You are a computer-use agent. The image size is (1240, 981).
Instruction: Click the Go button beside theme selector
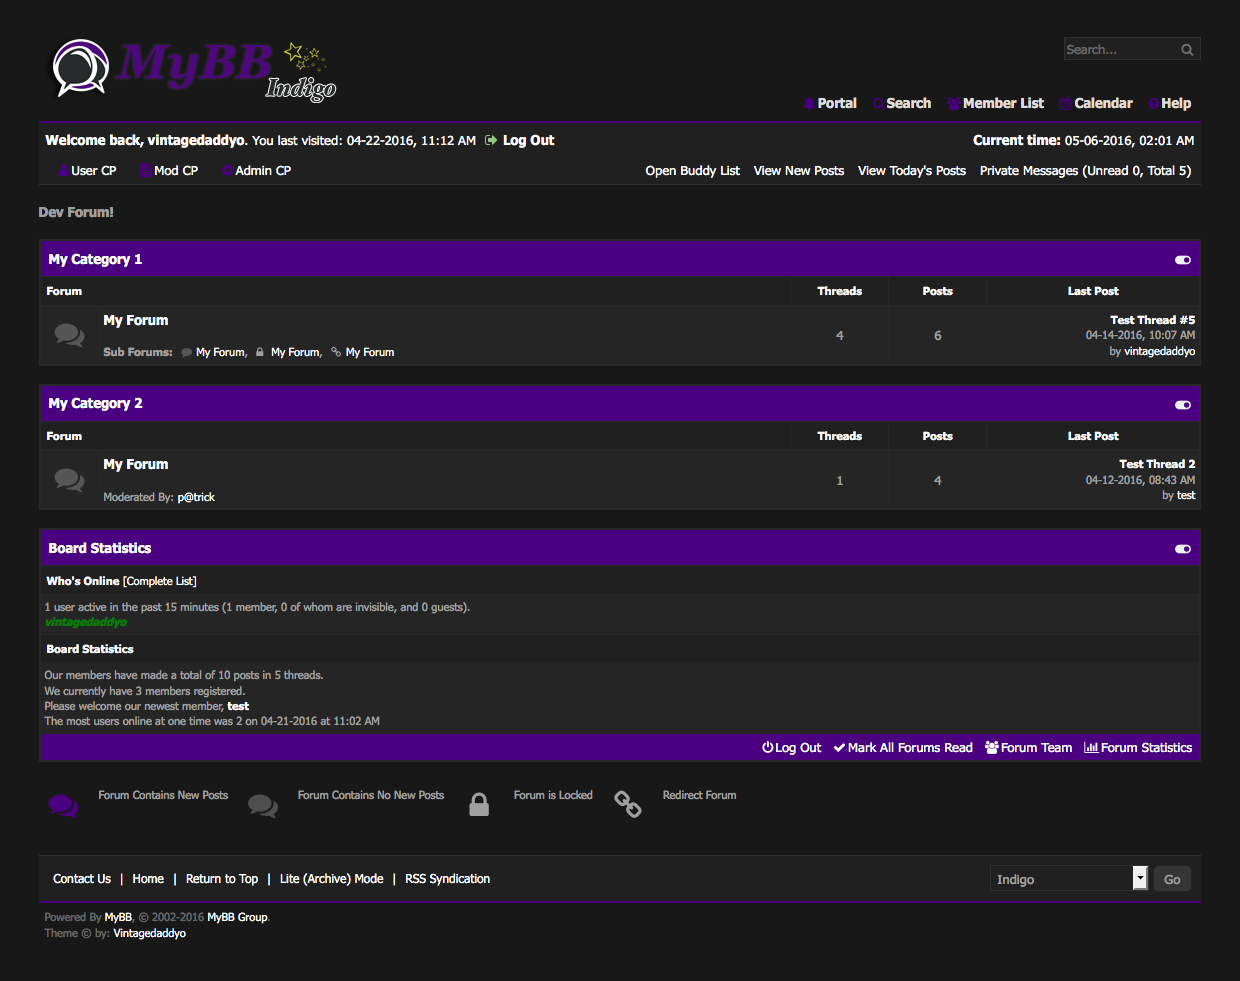coord(1172,879)
